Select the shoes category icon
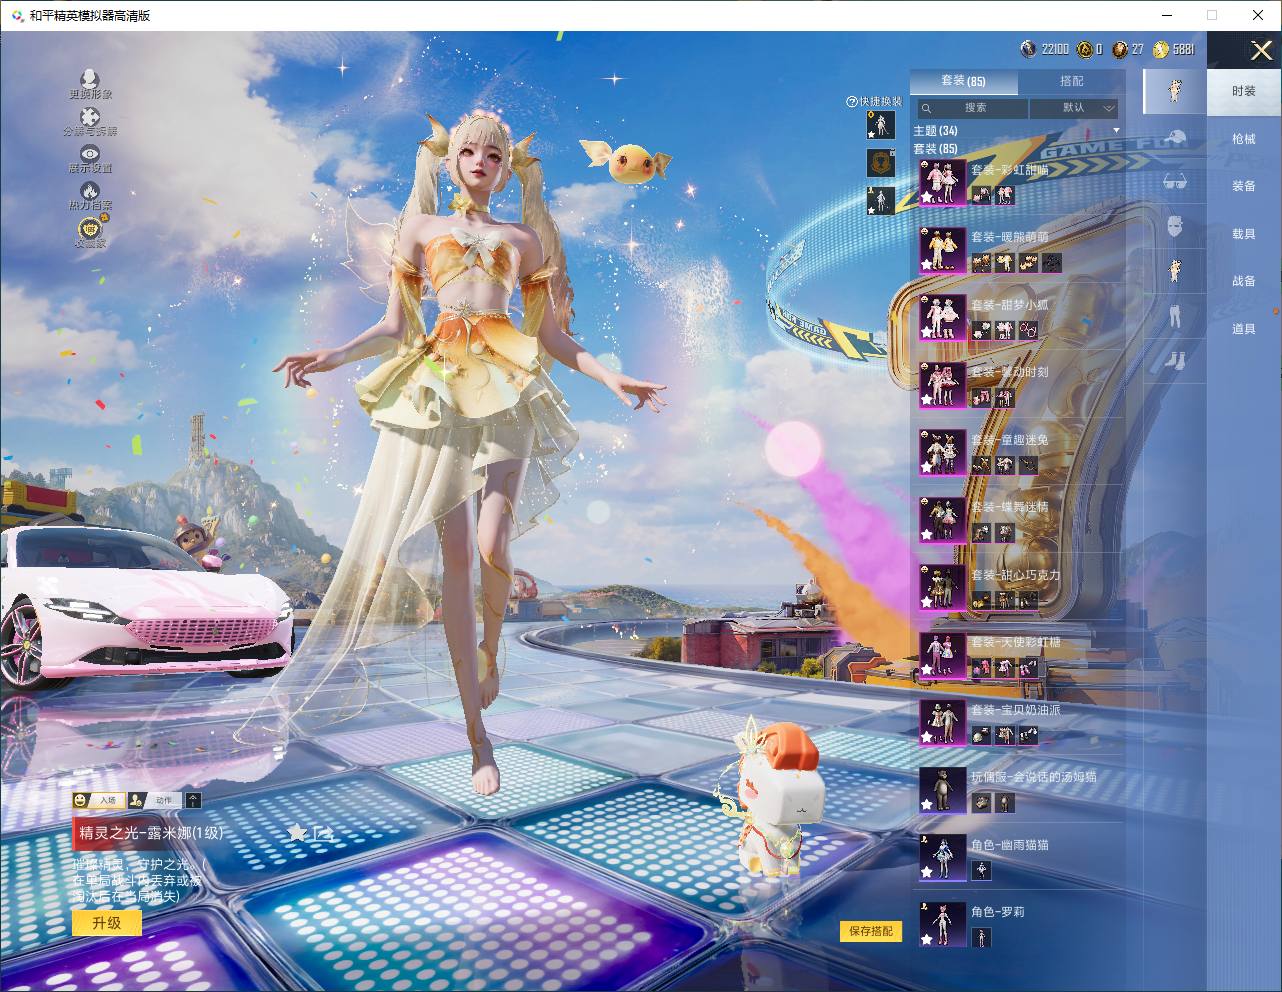Viewport: 1282px width, 992px height. pyautogui.click(x=1175, y=360)
